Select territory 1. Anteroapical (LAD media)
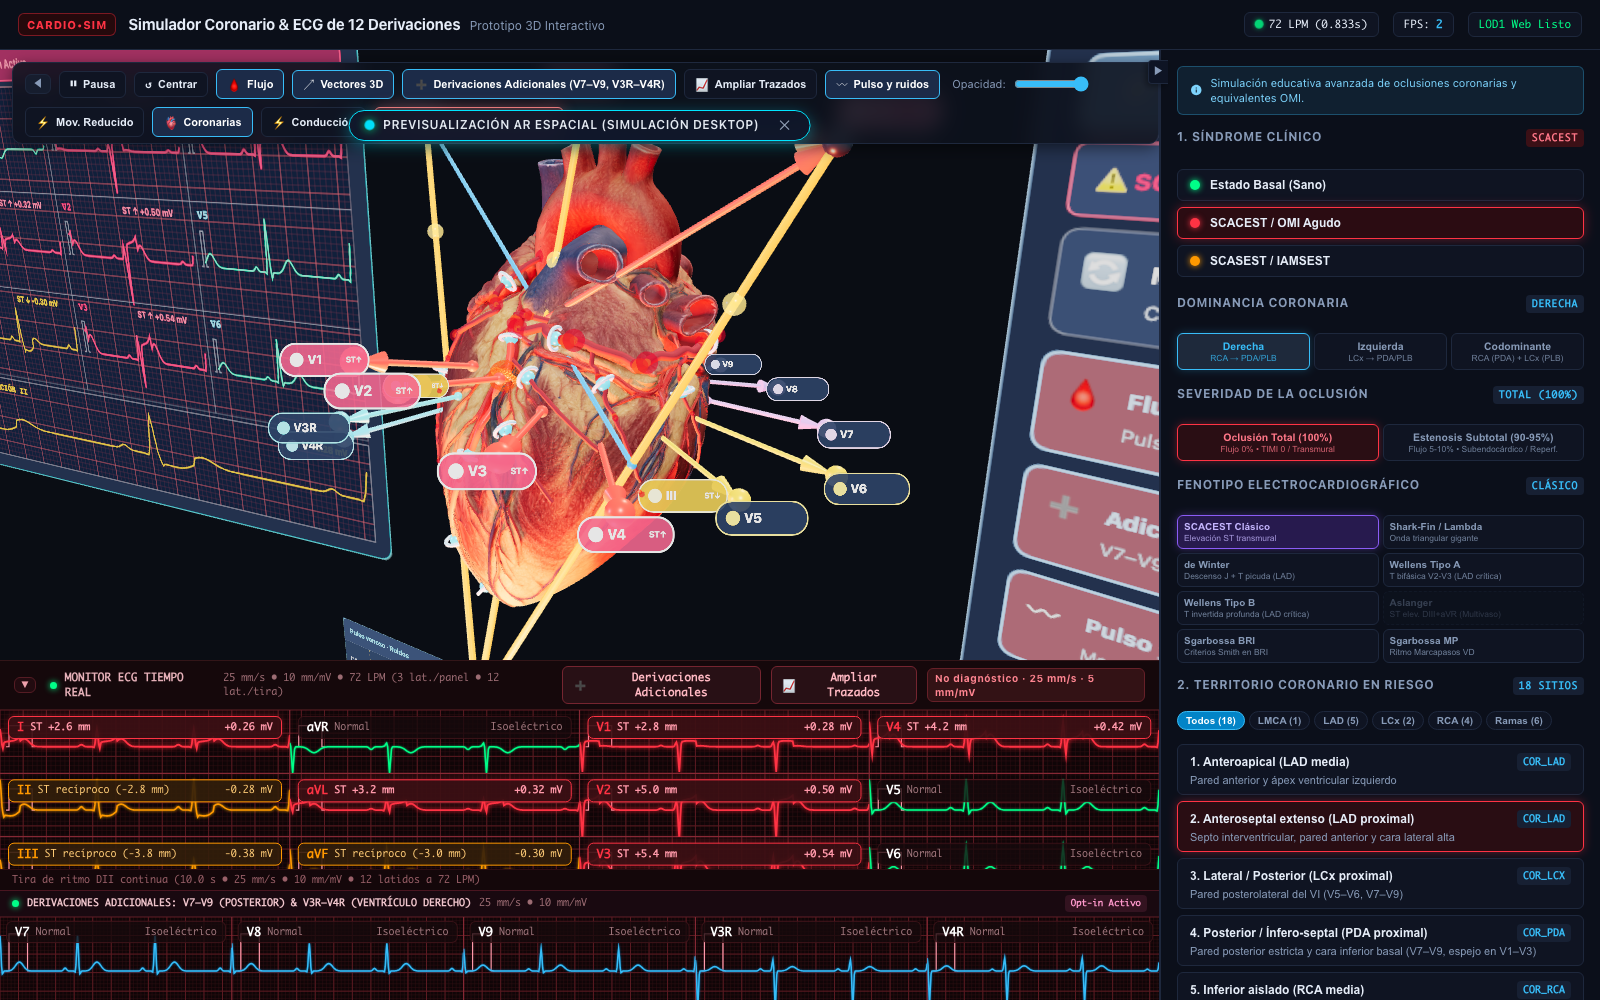This screenshot has width=1600, height=1000. click(x=1380, y=770)
